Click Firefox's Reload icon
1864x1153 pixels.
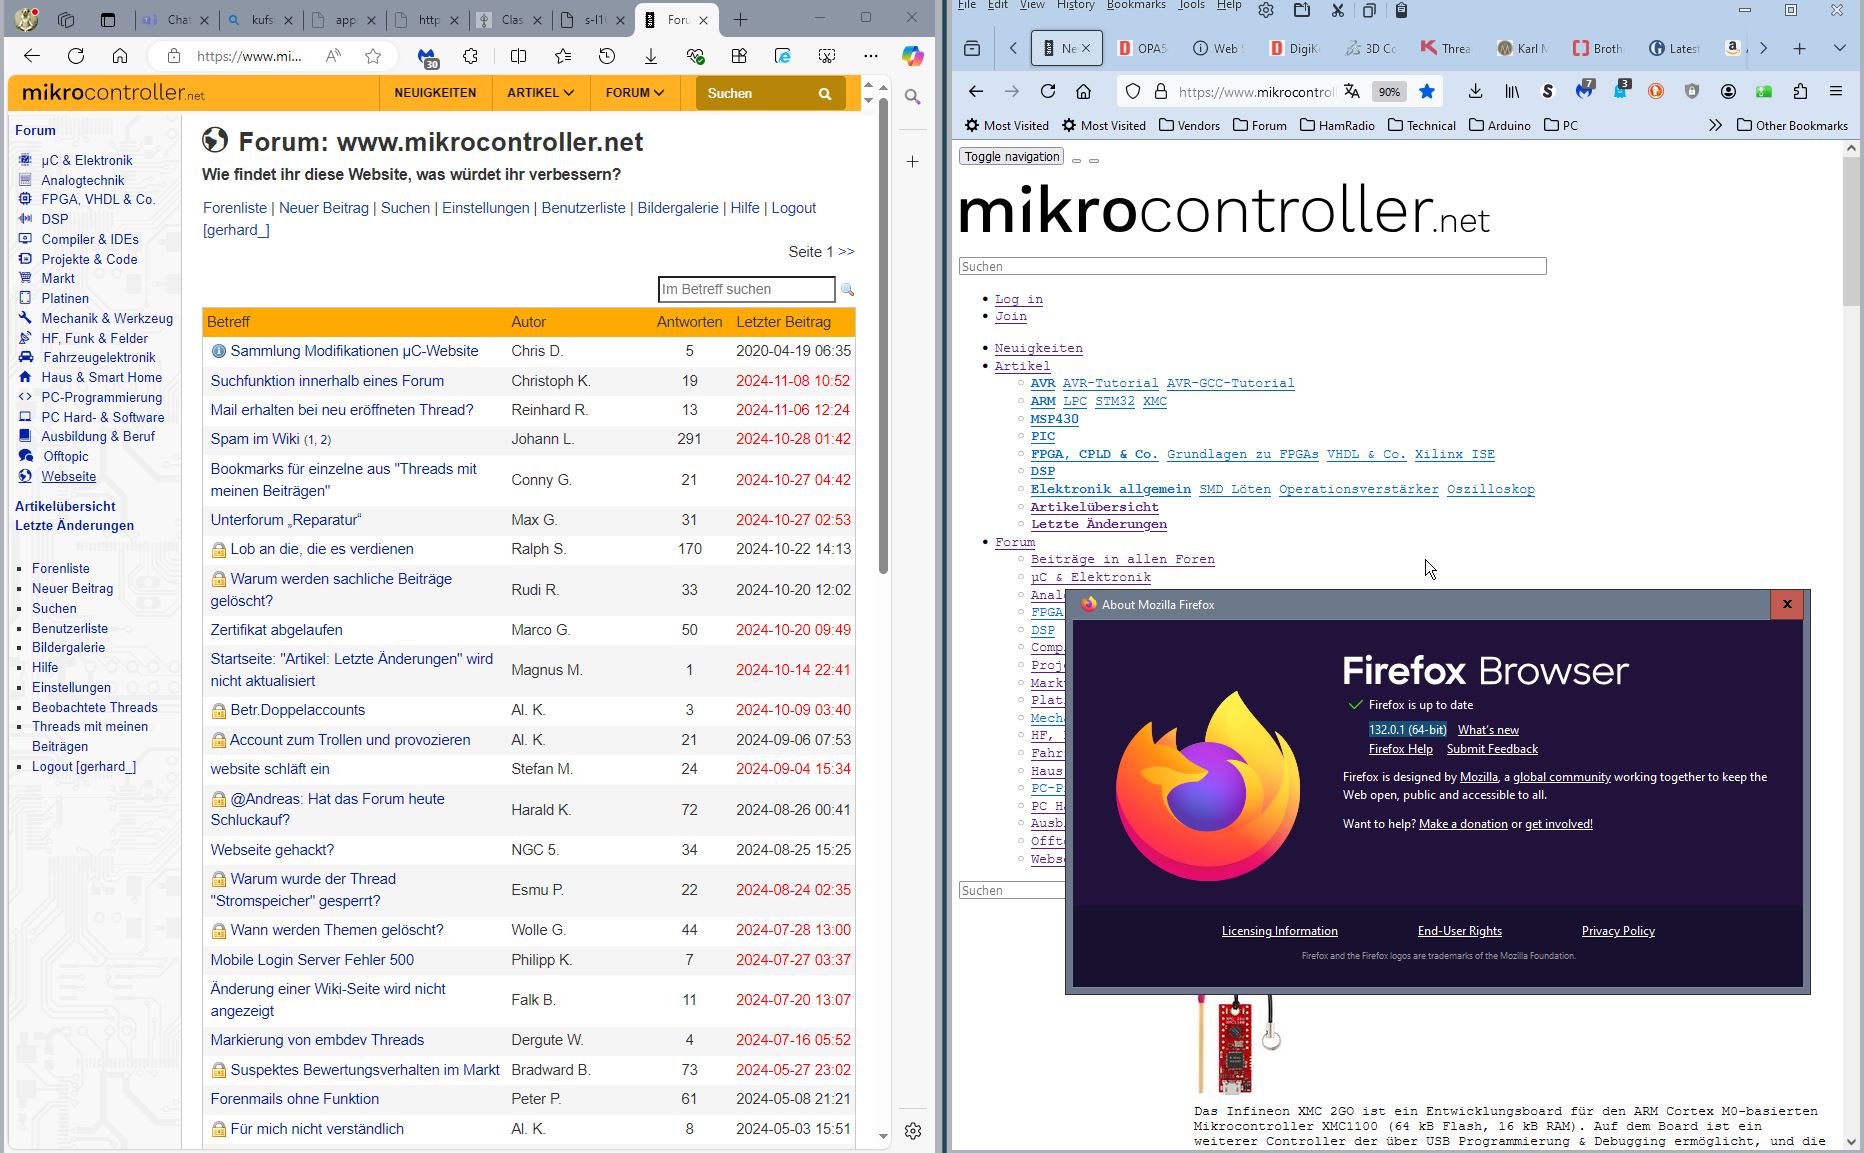(1048, 91)
